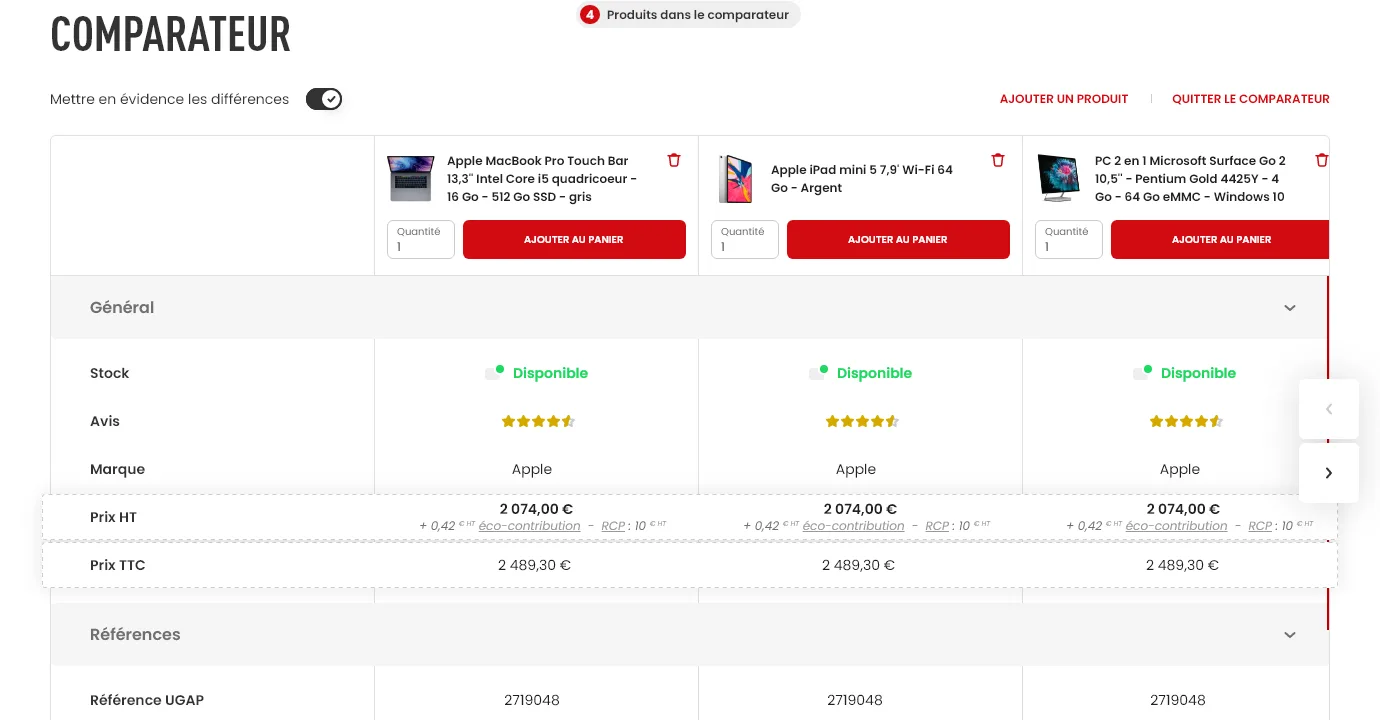Viewport: 1380px width, 720px height.
Task: Select the Prix TTC row label
Action: pos(117,565)
